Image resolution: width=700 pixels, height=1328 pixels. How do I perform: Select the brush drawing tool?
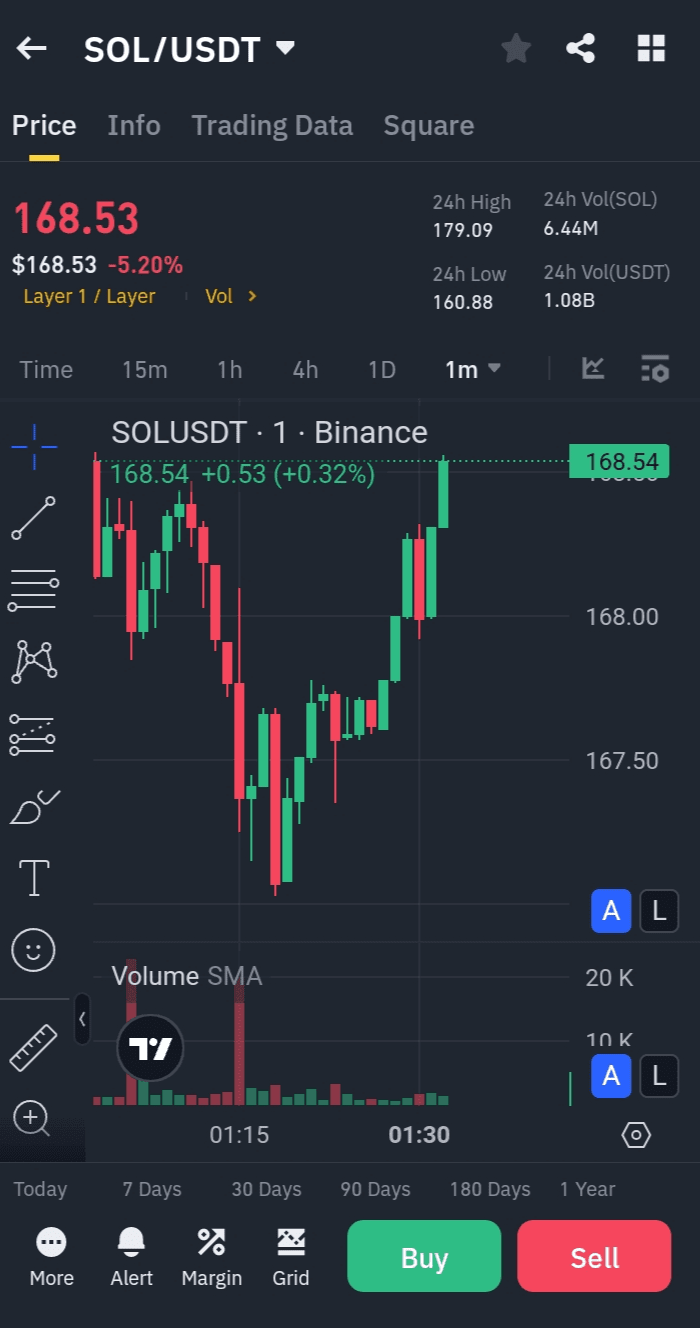pyautogui.click(x=34, y=806)
